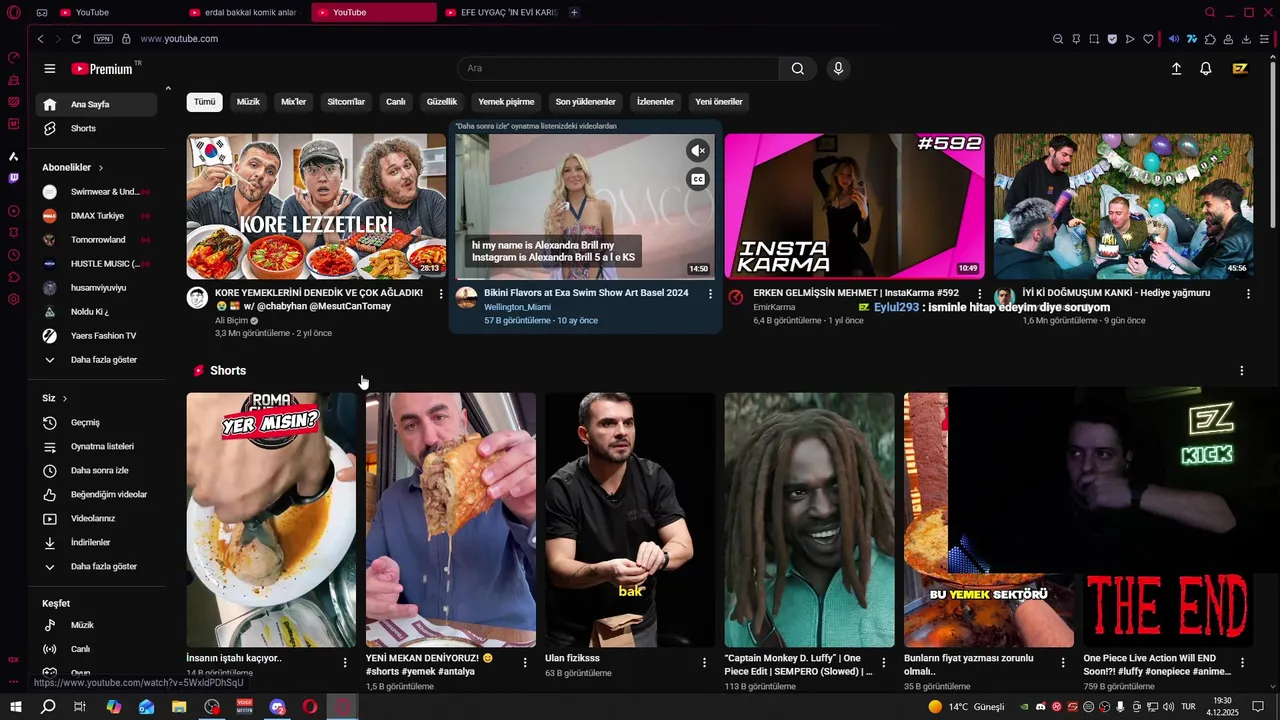The width and height of the screenshot is (1280, 720).
Task: Open the DMAX Türkiye subscription
Action: coord(96,216)
